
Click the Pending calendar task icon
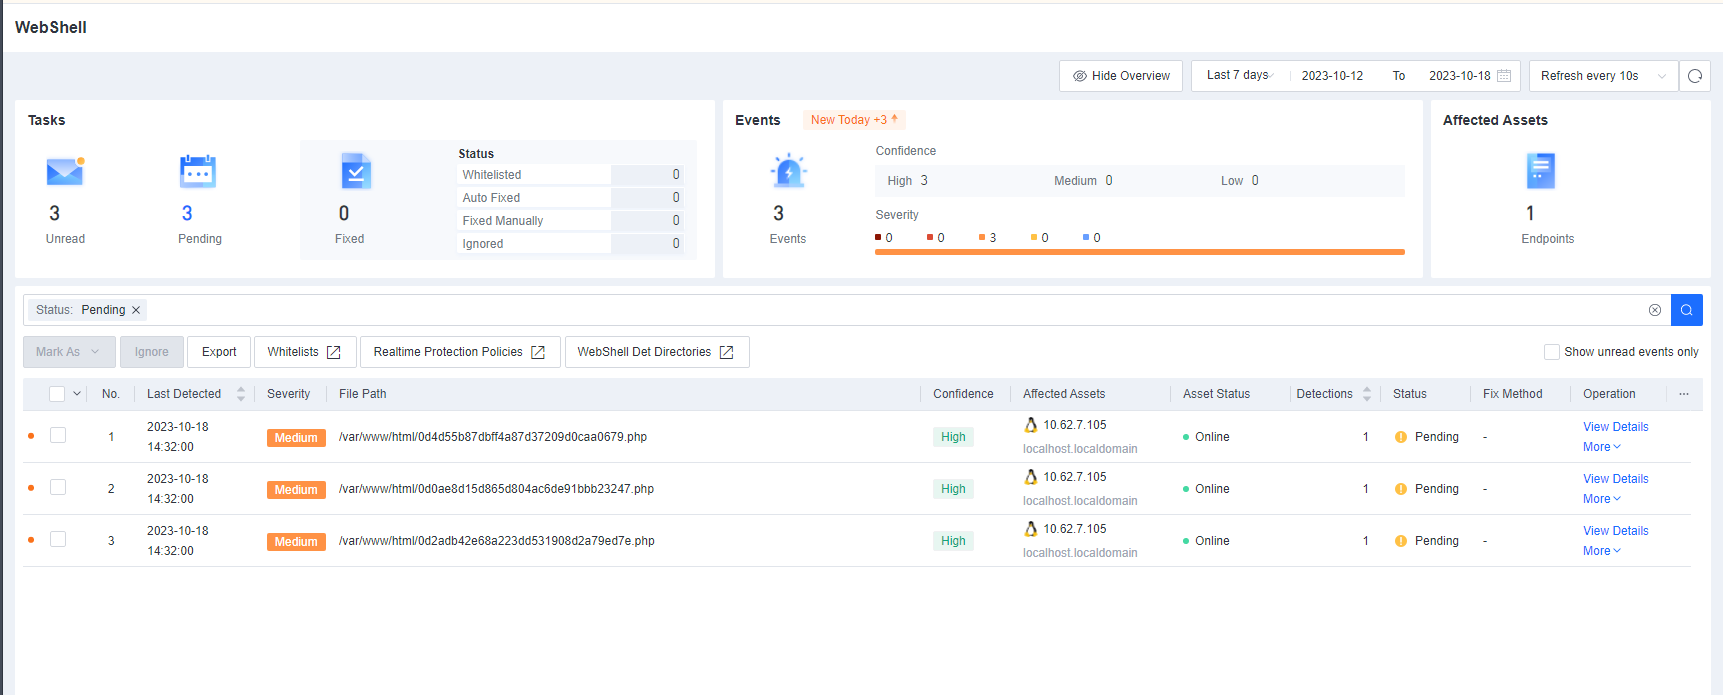[x=198, y=172]
